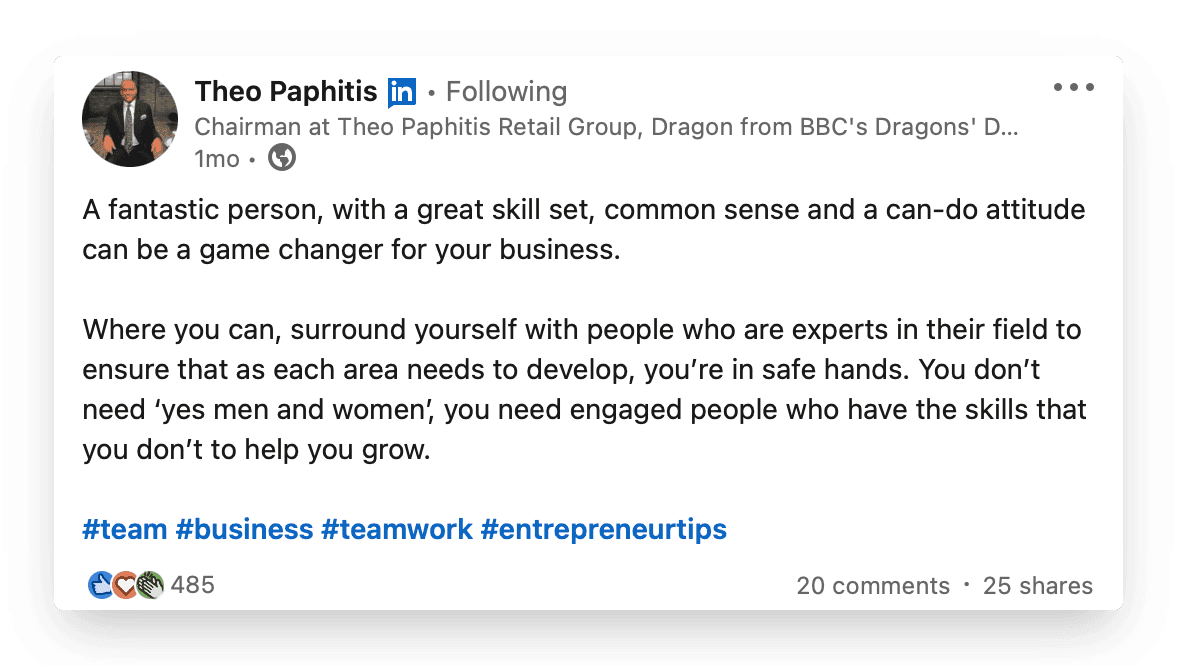View the 25 shares
The height and width of the screenshot is (666, 1177).
pos(1038,586)
